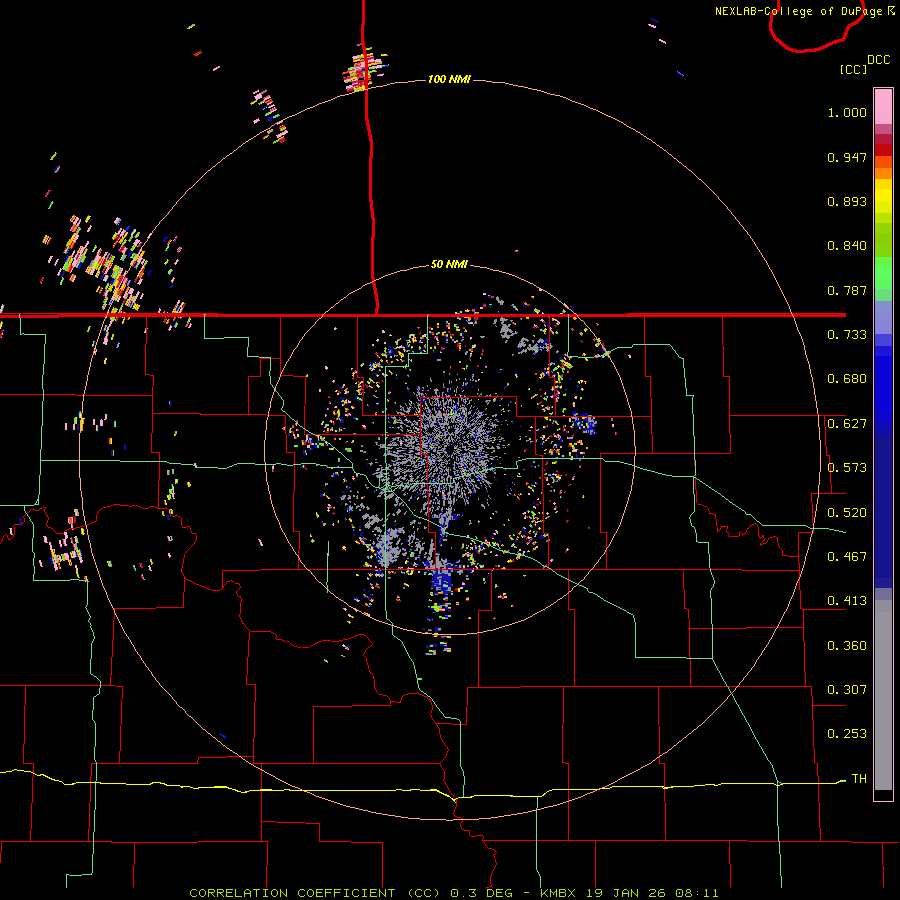Click the 0.253 legend value
The image size is (900, 900).
pos(847,734)
